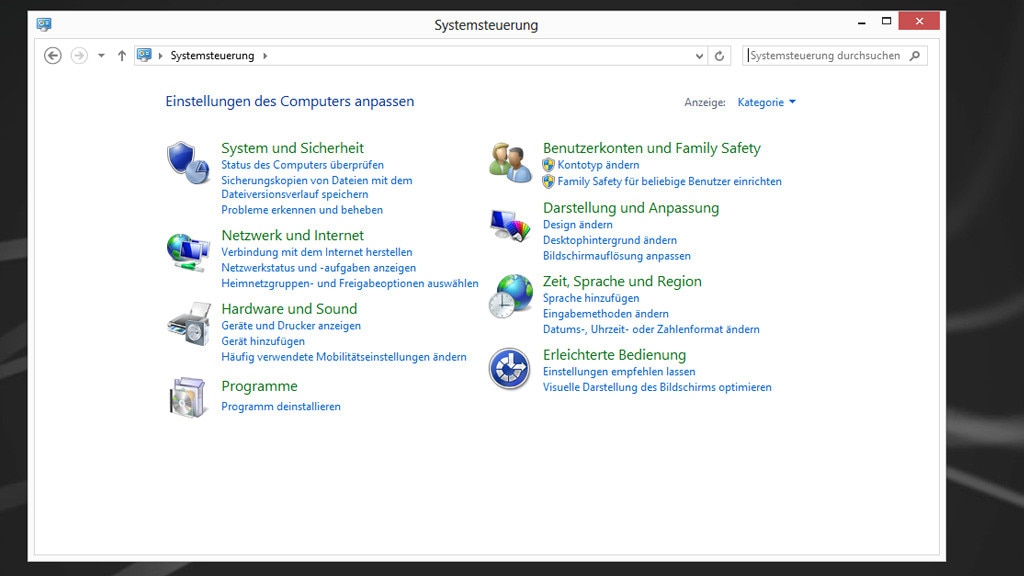The image size is (1024, 576).
Task: Click the Programm deinstallieren link
Action: pos(281,406)
